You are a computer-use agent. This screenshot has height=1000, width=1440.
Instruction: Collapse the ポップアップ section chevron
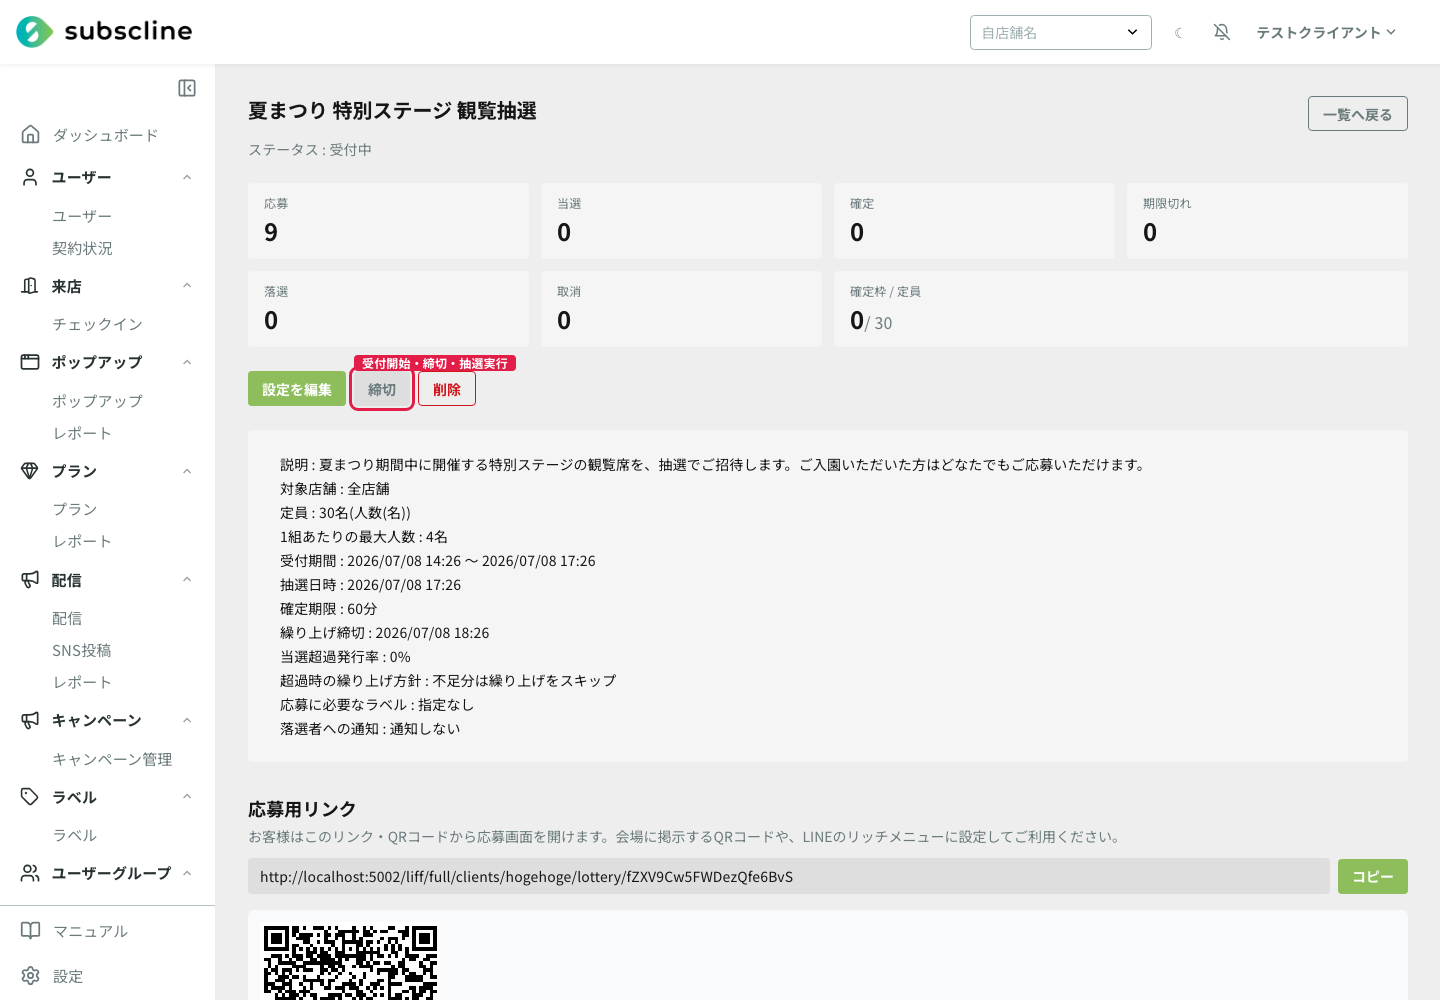point(187,362)
